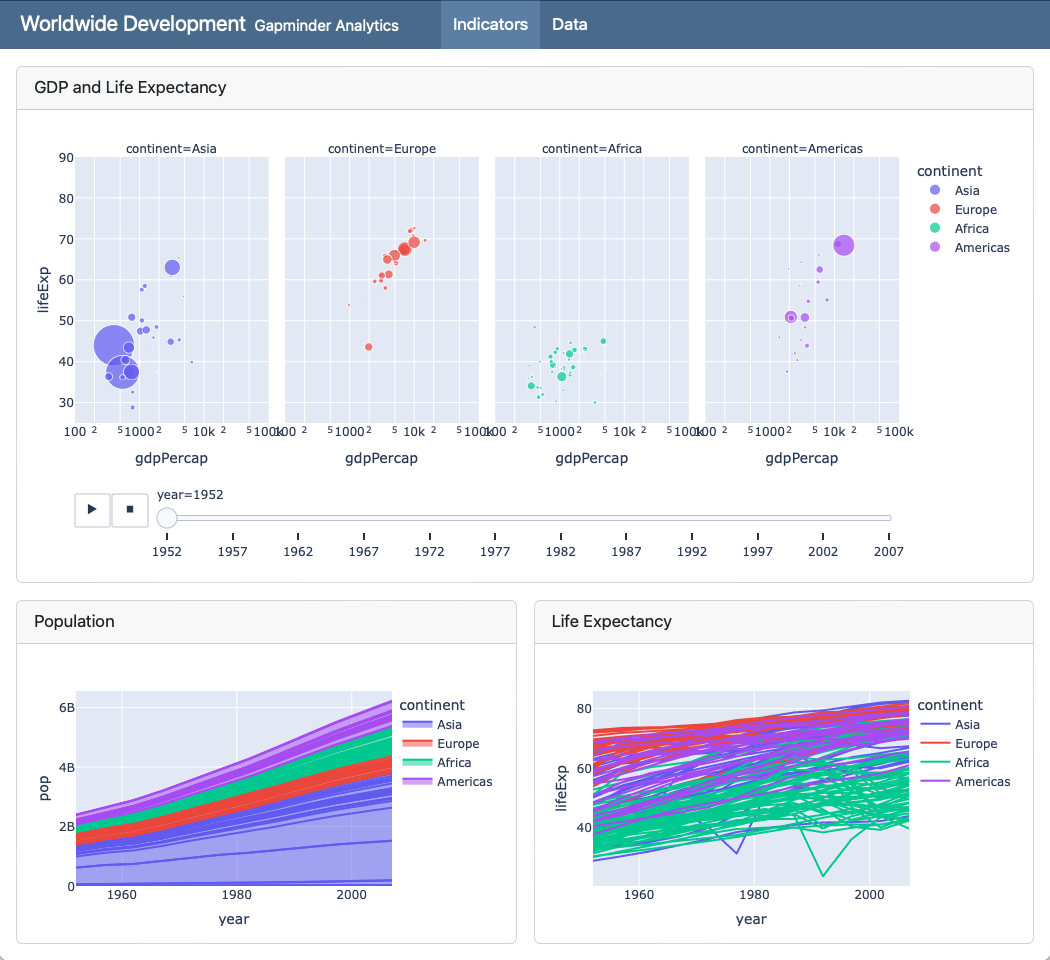Toggle Asia in the scatter plot legend

click(x=966, y=191)
